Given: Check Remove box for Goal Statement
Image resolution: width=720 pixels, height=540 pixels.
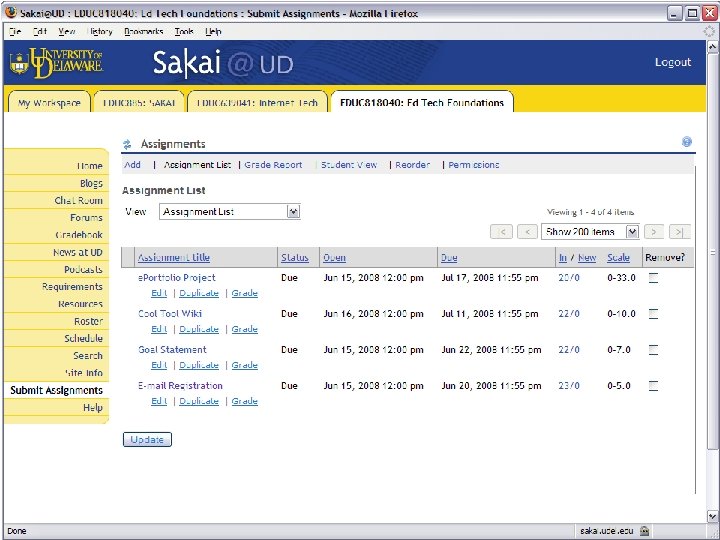Looking at the screenshot, I should (653, 350).
